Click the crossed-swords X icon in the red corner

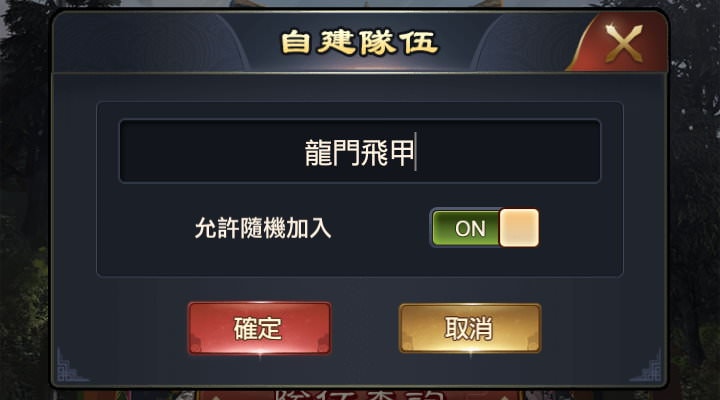pos(624,44)
